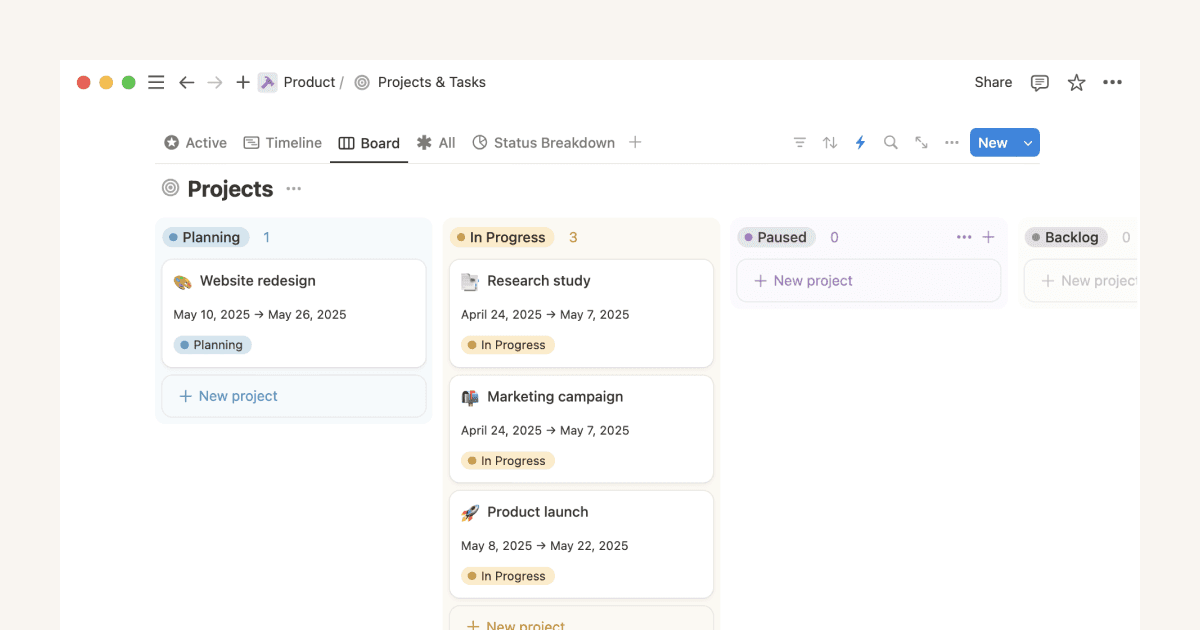This screenshot has height=630, width=1200.
Task: Click the Share button
Action: coord(992,82)
